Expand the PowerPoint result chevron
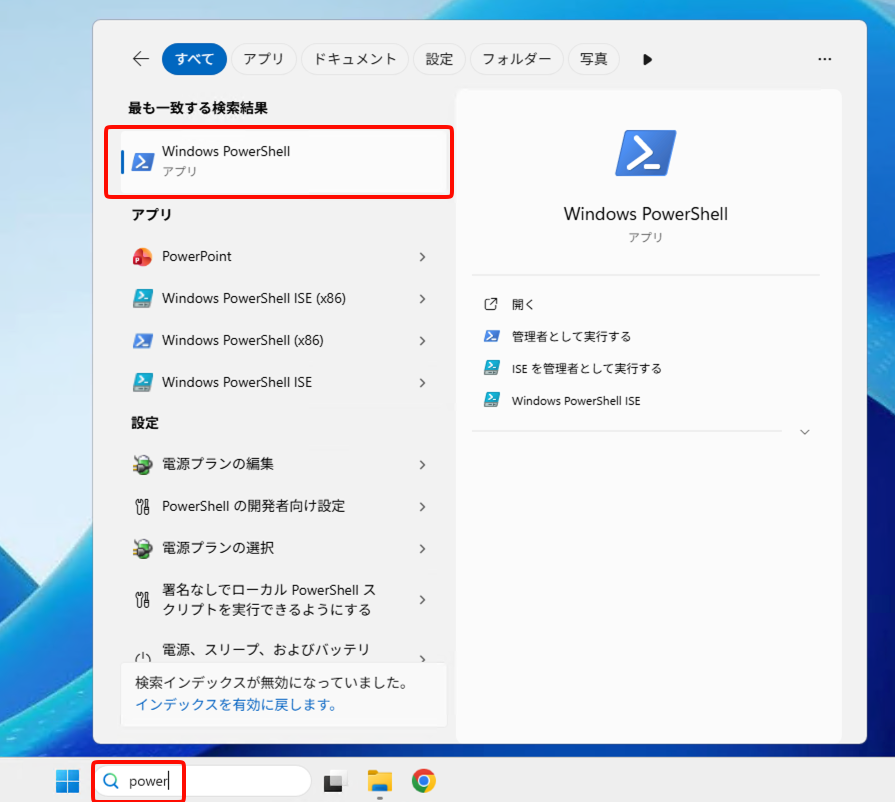 [x=422, y=257]
